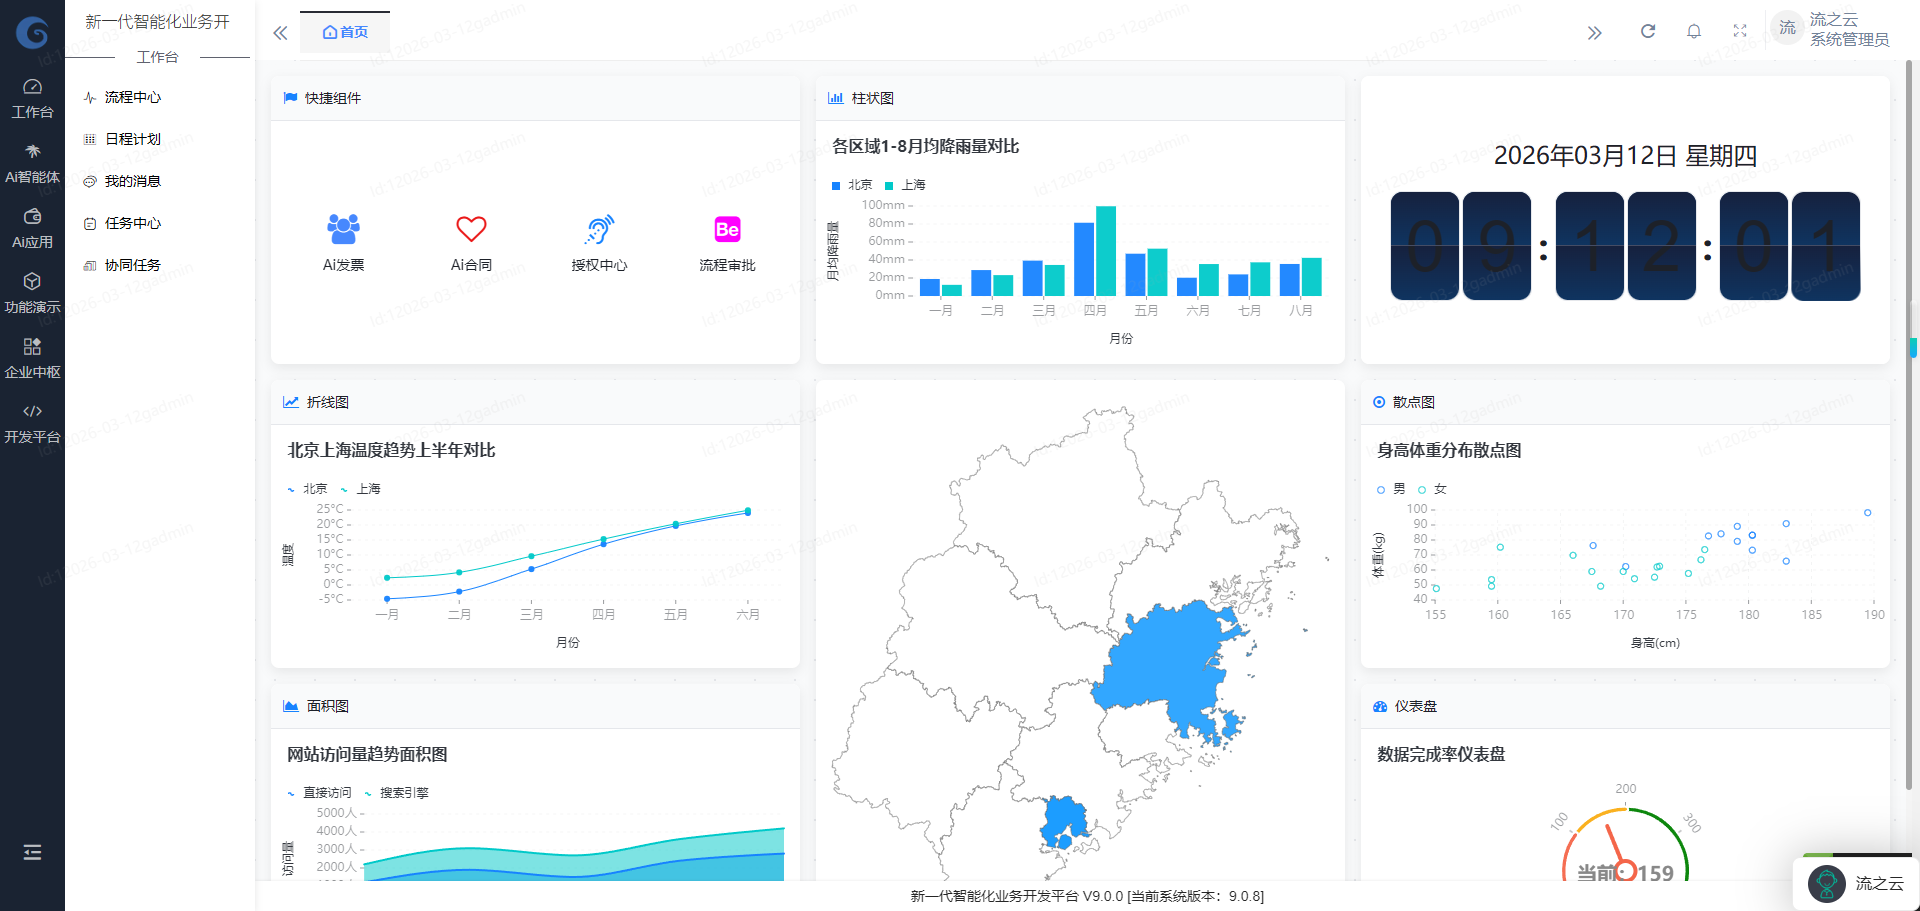Collapse the tab bar with the double-left chevron

tap(280, 32)
